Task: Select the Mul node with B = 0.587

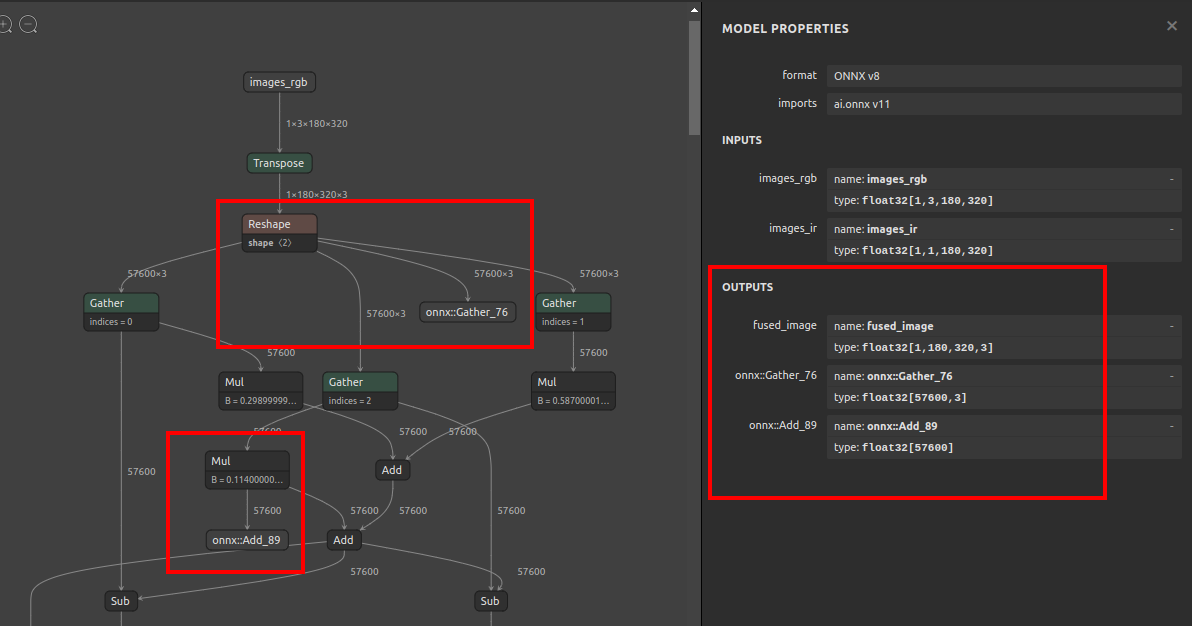Action: (573, 391)
